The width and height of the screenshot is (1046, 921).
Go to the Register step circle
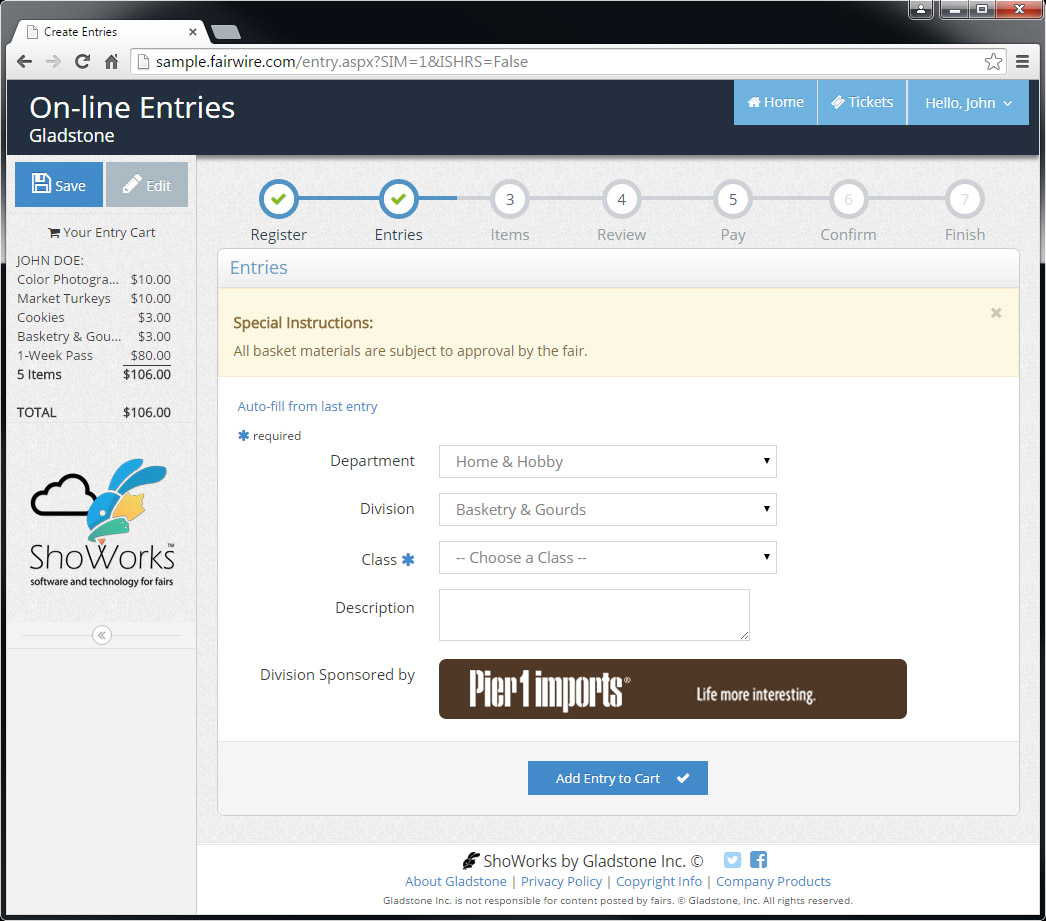click(x=278, y=199)
